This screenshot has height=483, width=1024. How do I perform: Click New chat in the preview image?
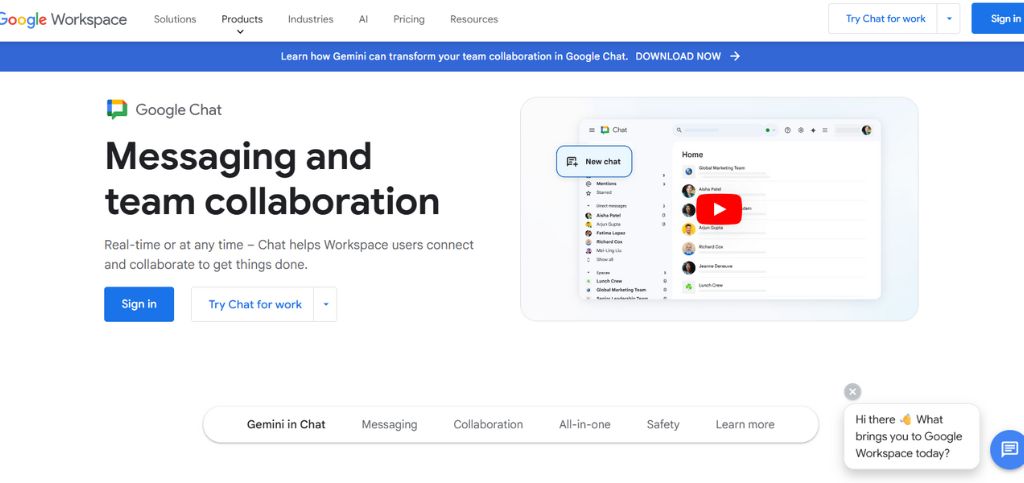pos(594,161)
